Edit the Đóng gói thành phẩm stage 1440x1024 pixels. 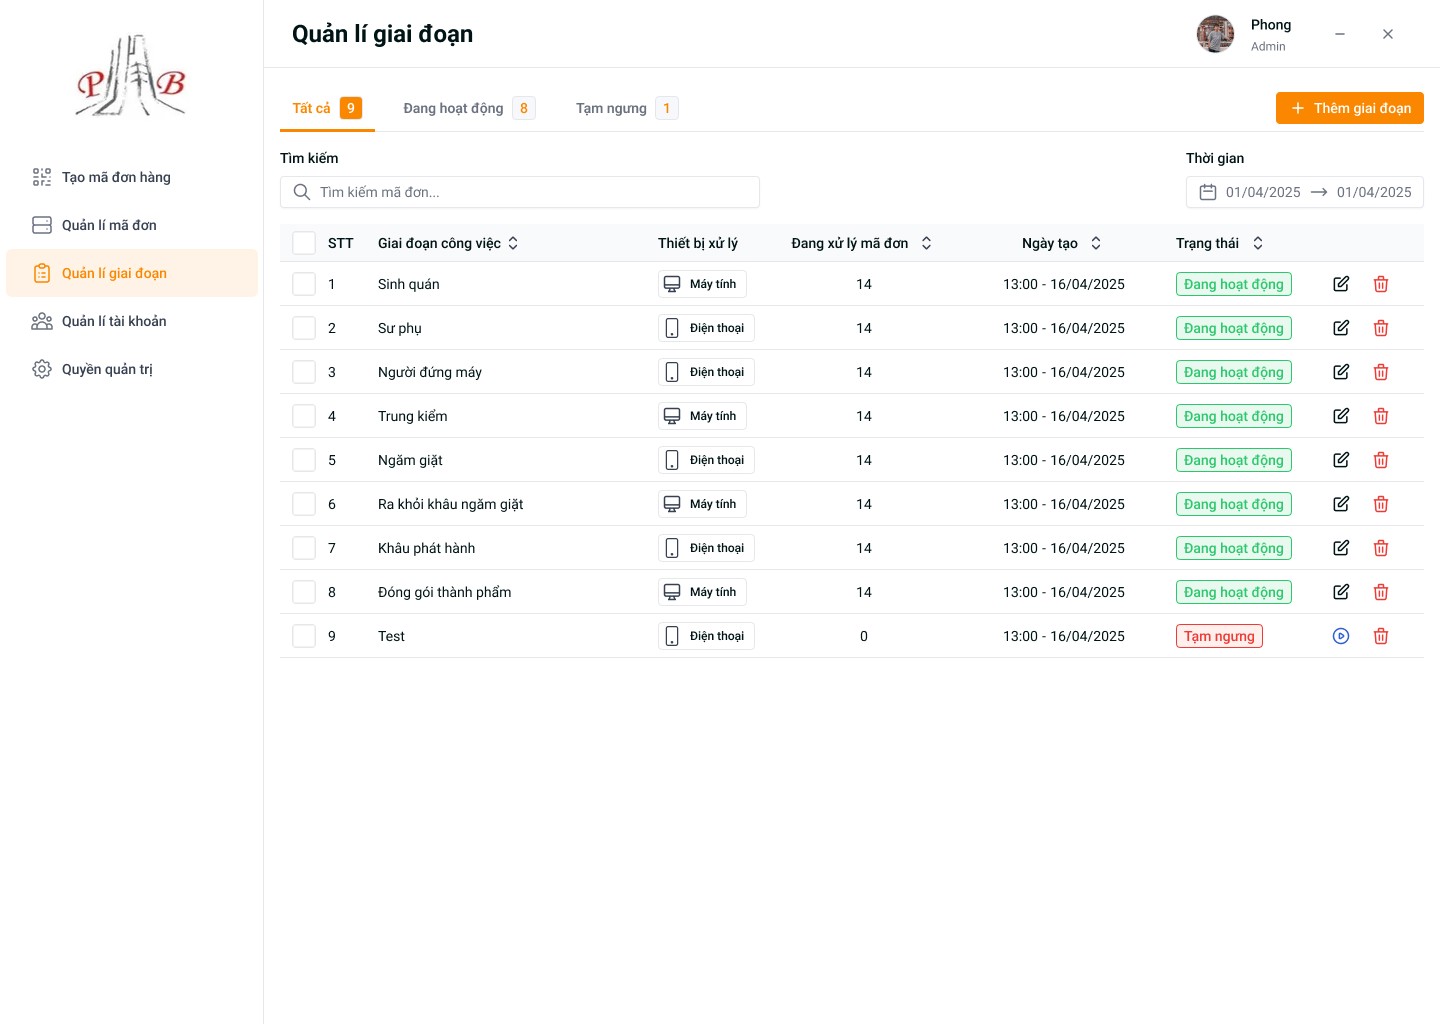pyautogui.click(x=1341, y=592)
